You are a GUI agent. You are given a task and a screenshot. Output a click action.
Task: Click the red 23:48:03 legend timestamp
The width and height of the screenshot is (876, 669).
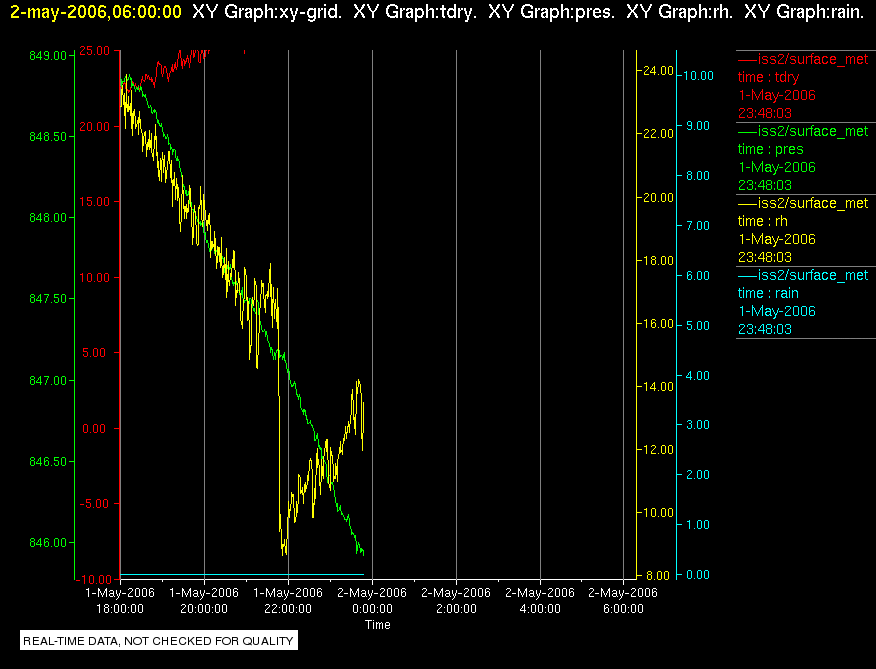[x=765, y=113]
